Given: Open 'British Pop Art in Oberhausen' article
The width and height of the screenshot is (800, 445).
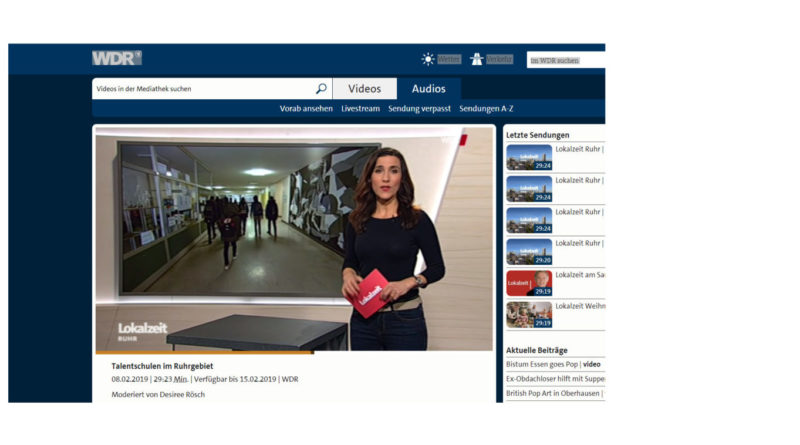Looking at the screenshot, I should point(554,393).
